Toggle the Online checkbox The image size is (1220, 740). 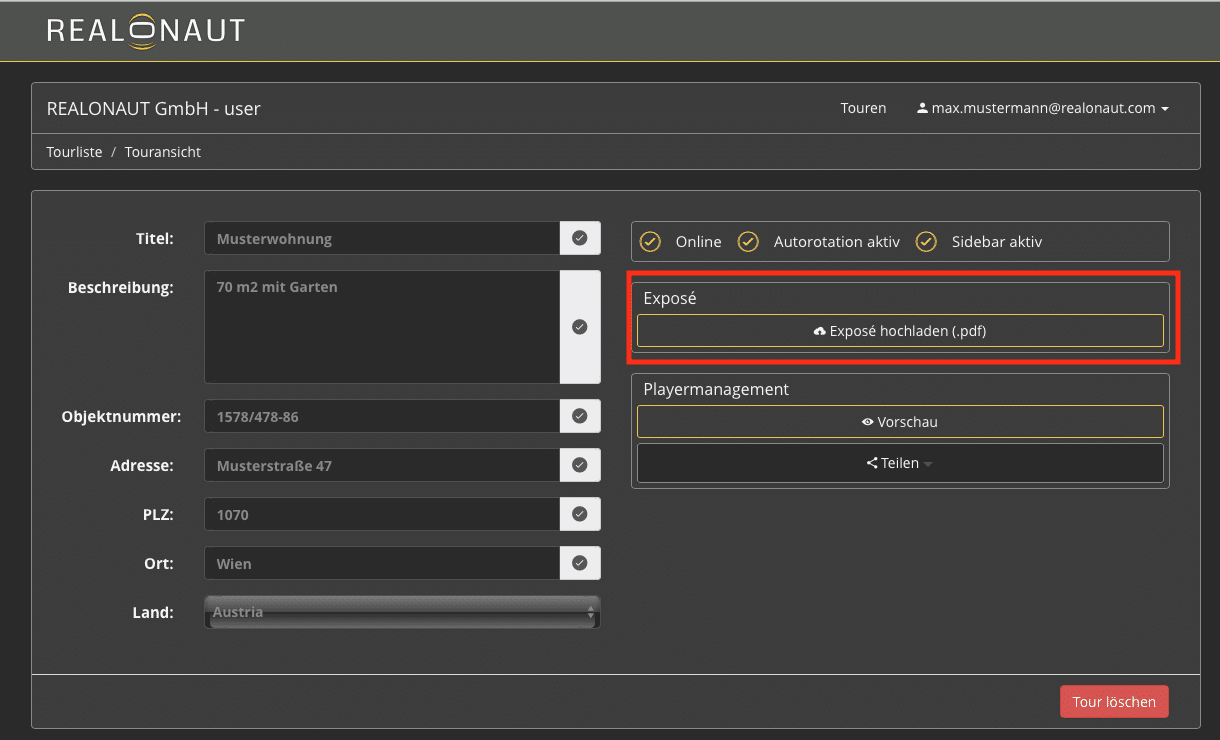[650, 242]
